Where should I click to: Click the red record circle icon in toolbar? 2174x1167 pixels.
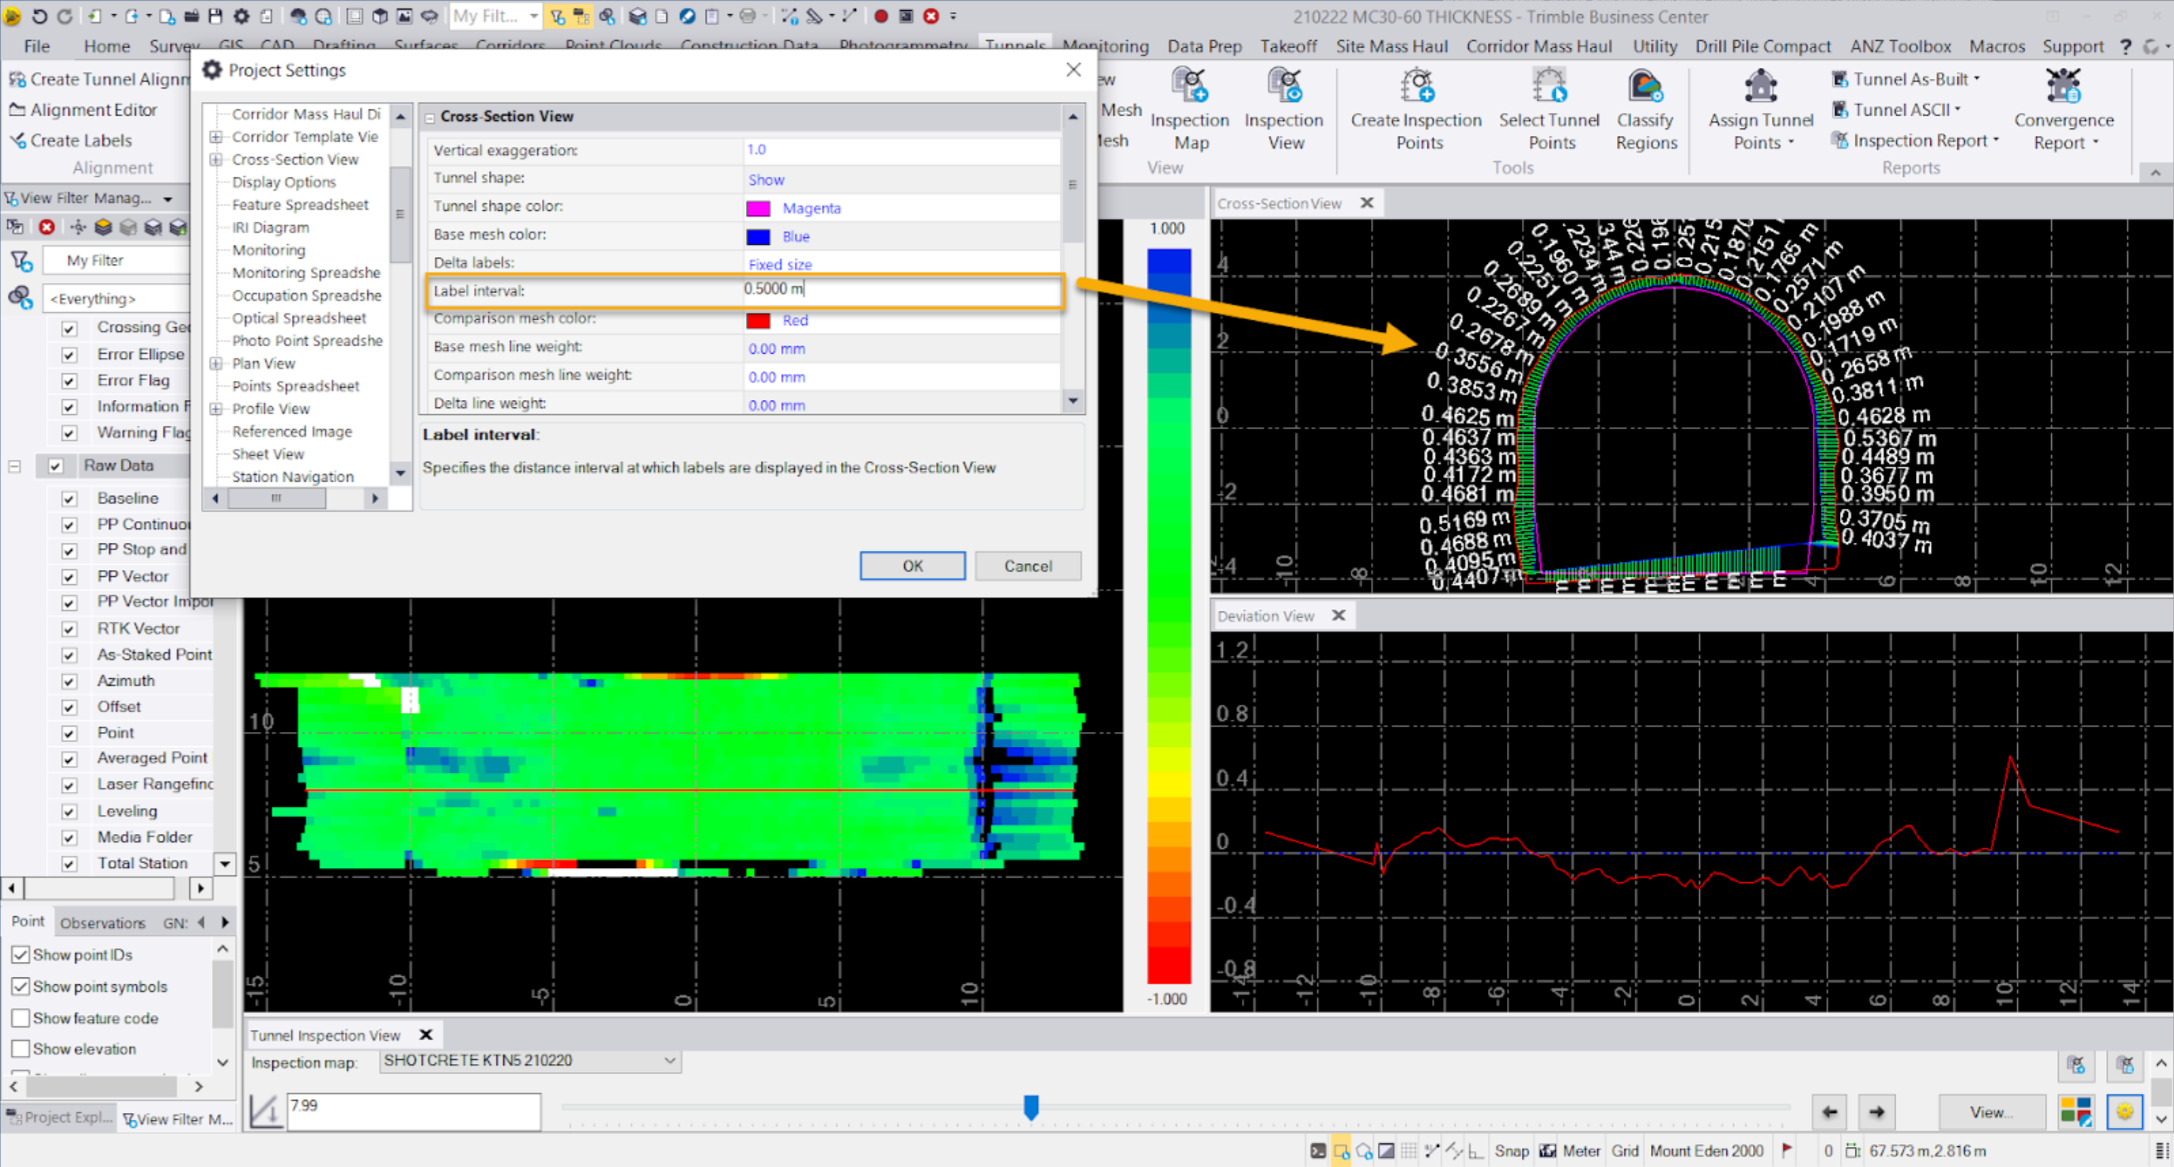[x=881, y=16]
